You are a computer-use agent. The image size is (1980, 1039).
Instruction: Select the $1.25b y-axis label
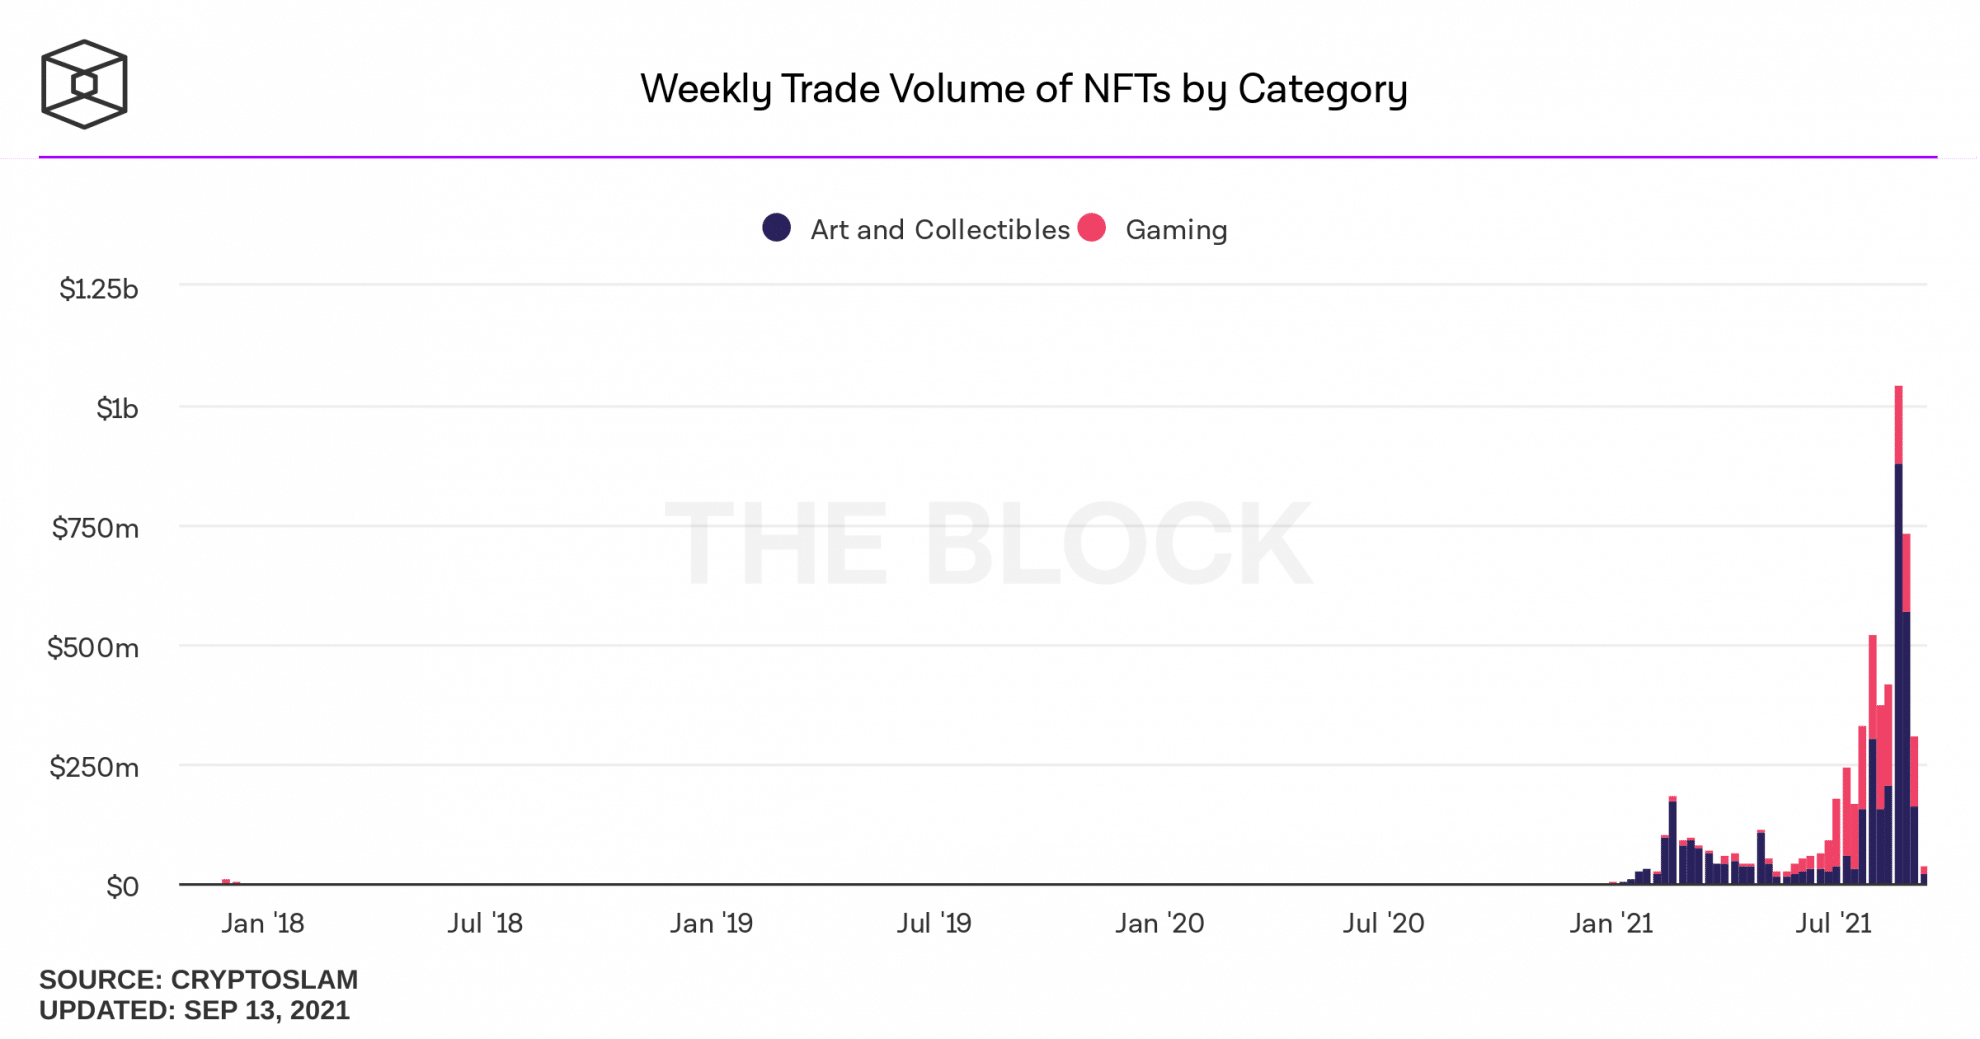[99, 289]
